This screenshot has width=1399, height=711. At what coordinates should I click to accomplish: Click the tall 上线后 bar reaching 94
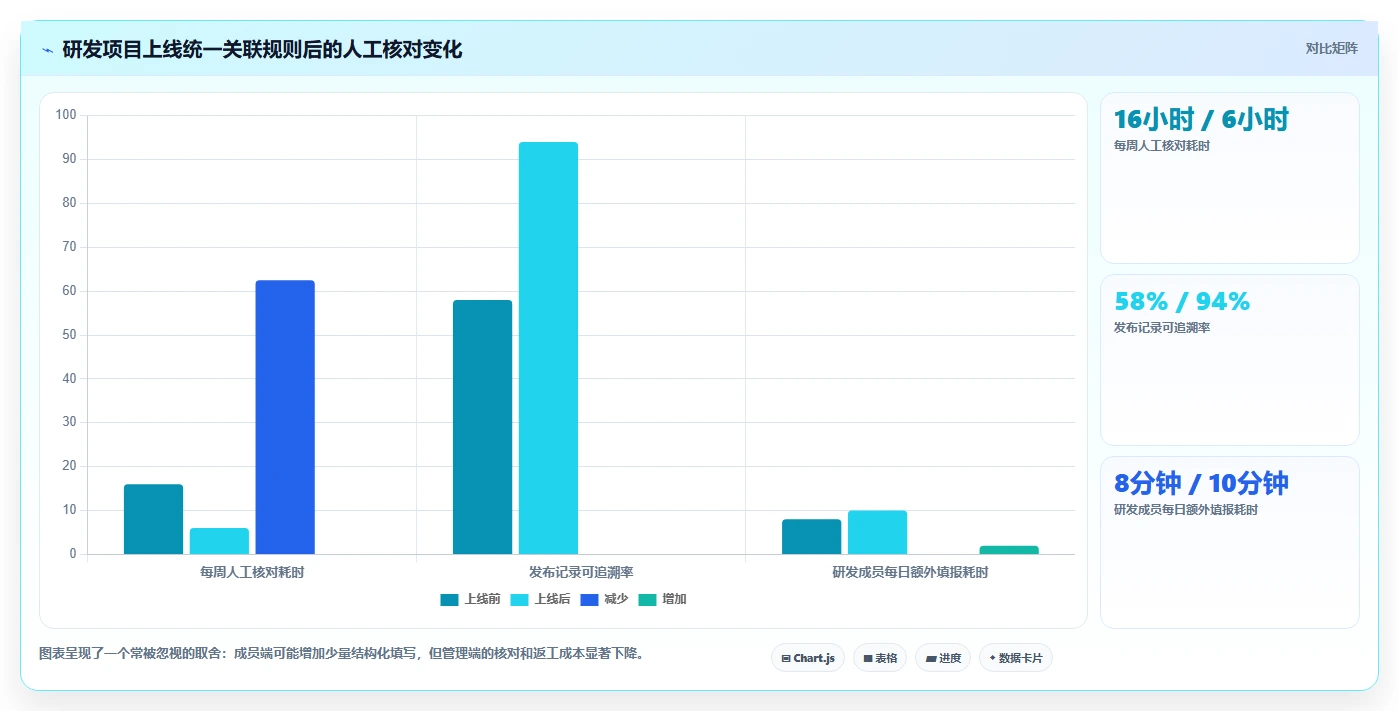pyautogui.click(x=548, y=348)
